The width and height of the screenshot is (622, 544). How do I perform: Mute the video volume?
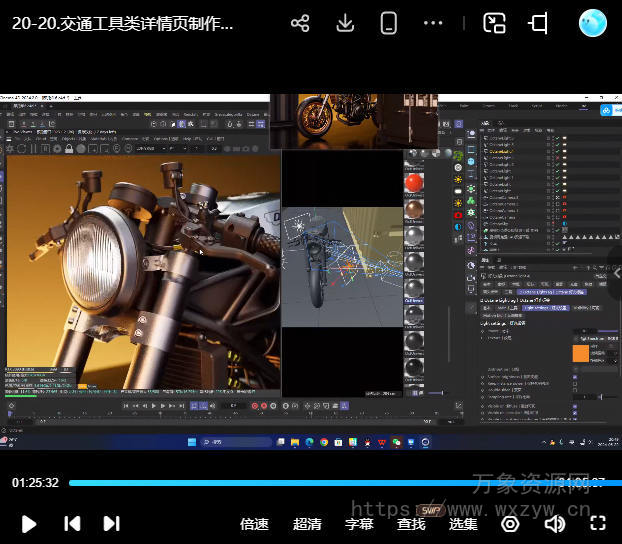point(554,523)
